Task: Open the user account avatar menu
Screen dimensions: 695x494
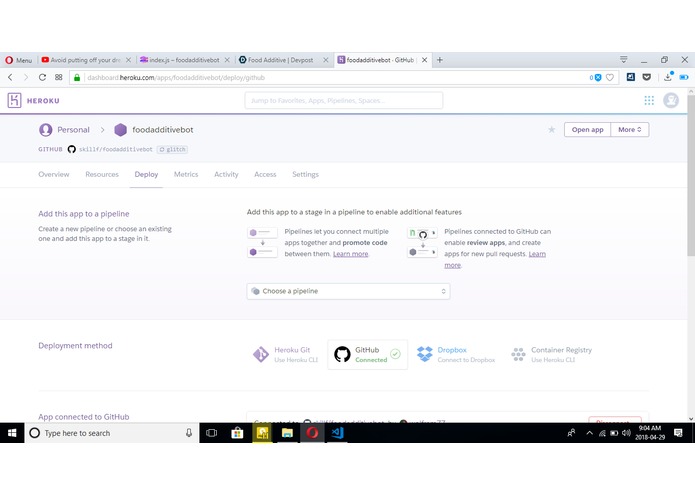Action: point(671,101)
